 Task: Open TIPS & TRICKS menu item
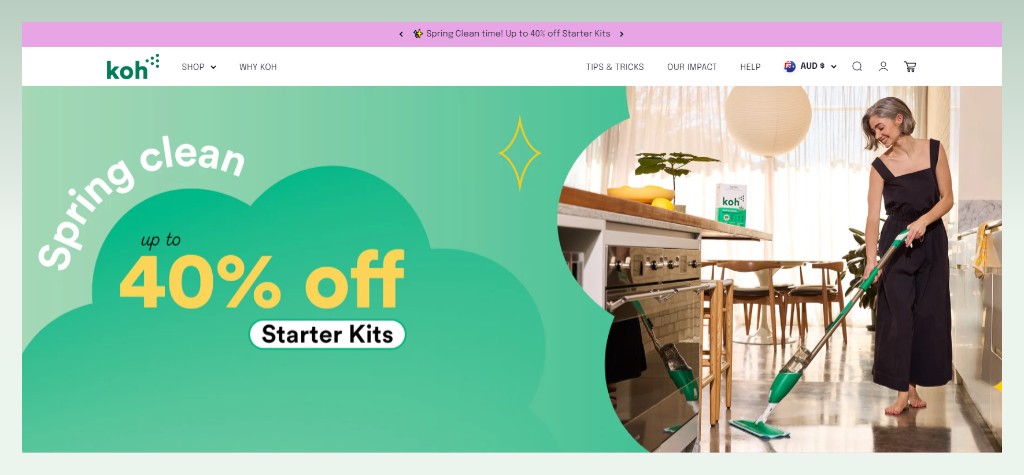point(615,67)
